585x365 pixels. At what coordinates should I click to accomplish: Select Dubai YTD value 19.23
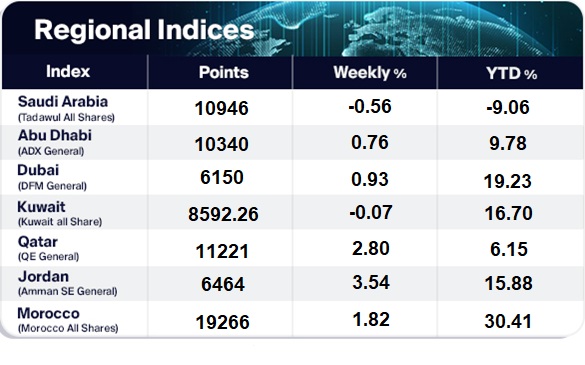point(507,181)
